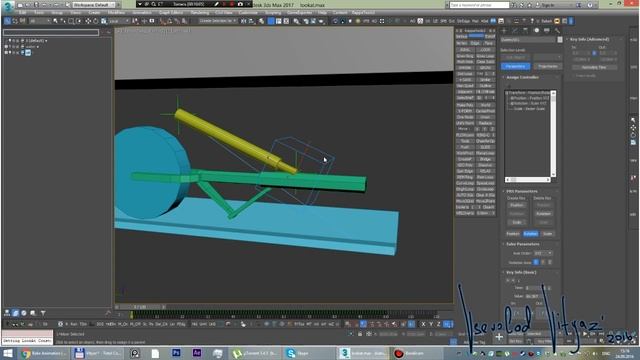Viewport: 640px width, 360px height.
Task: Toggle the Y axis constraint button
Action: [431, 324]
